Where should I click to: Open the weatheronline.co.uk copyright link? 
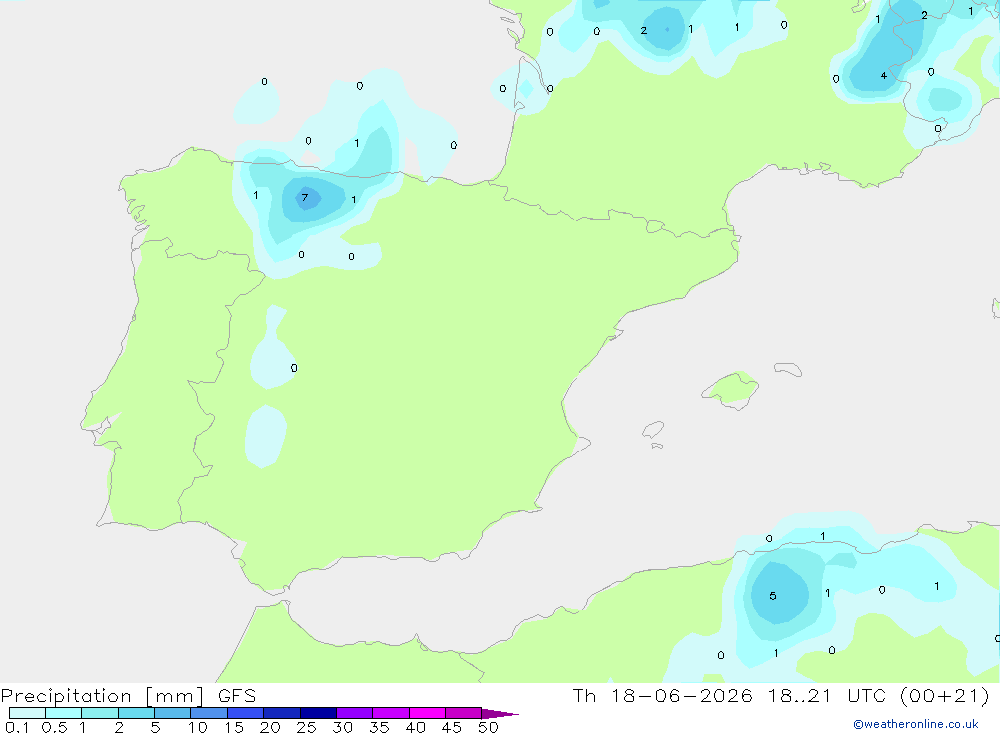915,724
